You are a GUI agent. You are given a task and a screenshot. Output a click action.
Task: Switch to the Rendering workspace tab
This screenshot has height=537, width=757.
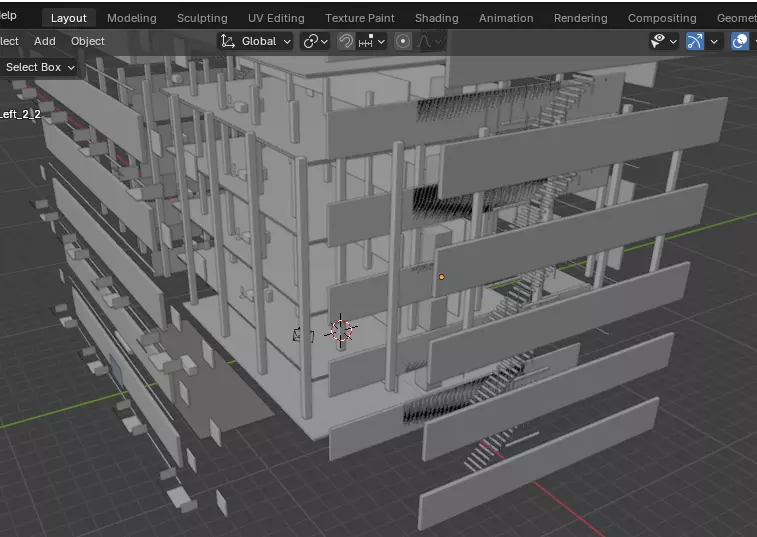(581, 18)
